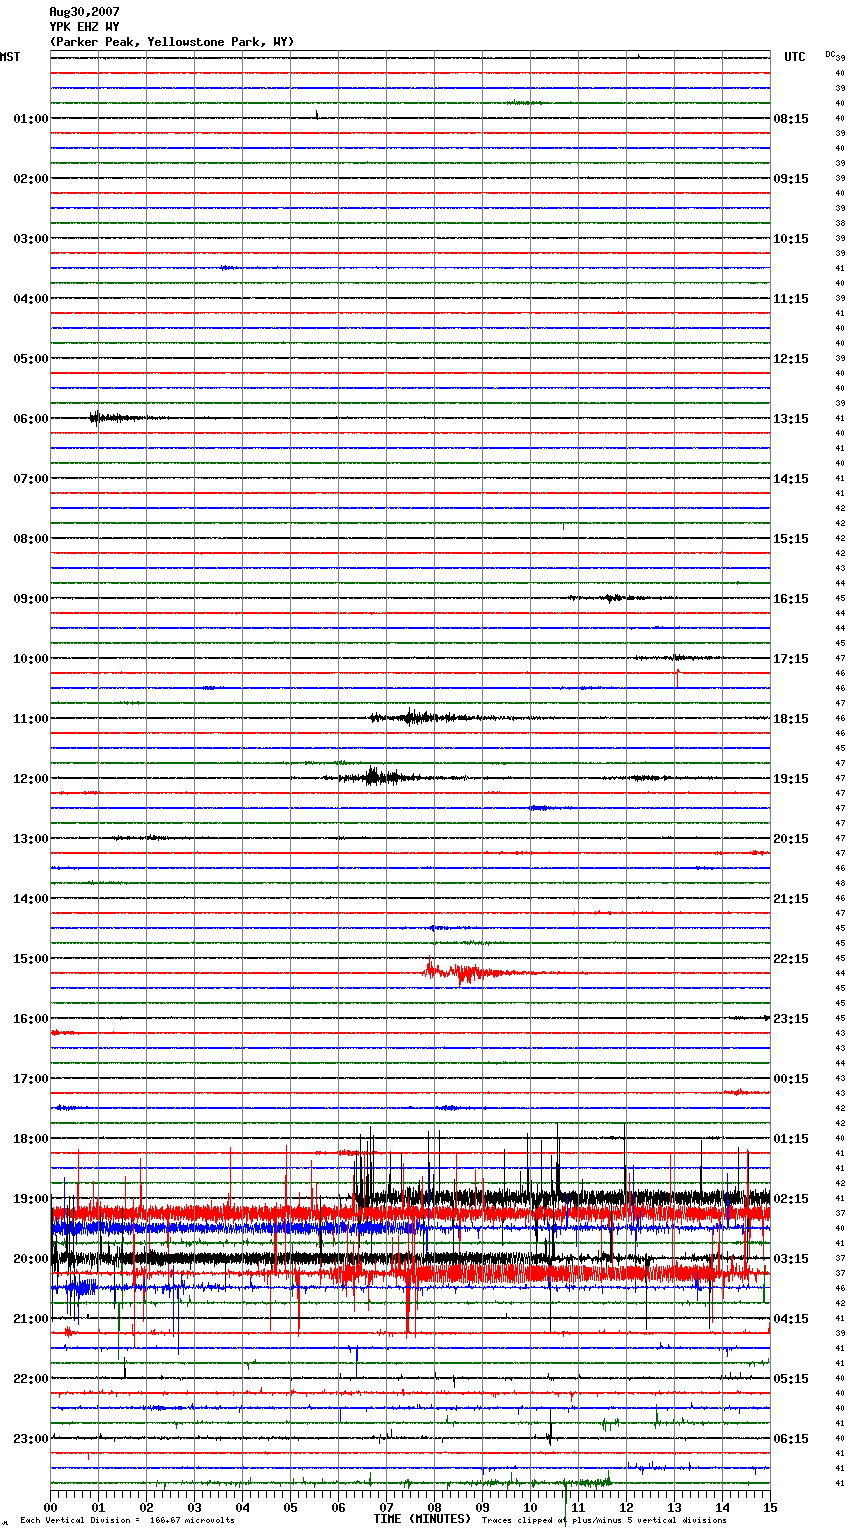Select the 03:00 MST time label
Viewport: 850px width, 1534px height.
pyautogui.click(x=30, y=239)
